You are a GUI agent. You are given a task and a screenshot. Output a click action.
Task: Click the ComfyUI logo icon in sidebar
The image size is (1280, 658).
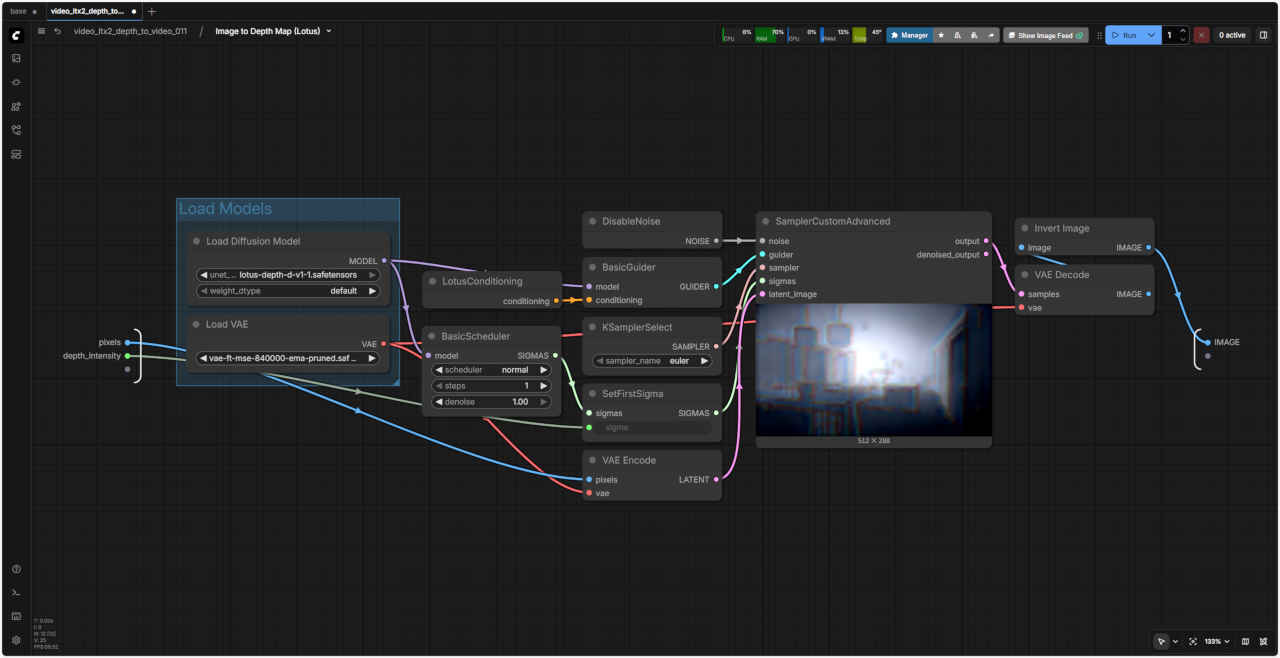(x=16, y=35)
